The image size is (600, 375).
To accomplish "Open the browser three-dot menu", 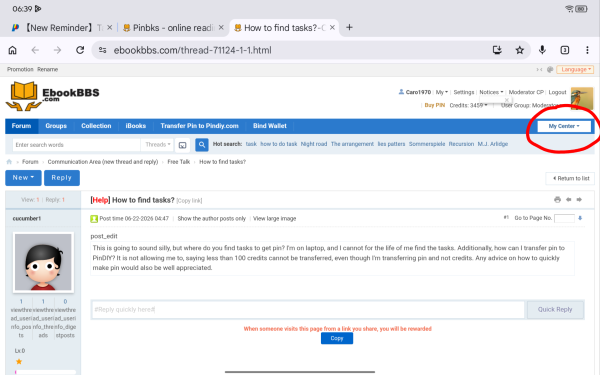I will [x=587, y=50].
